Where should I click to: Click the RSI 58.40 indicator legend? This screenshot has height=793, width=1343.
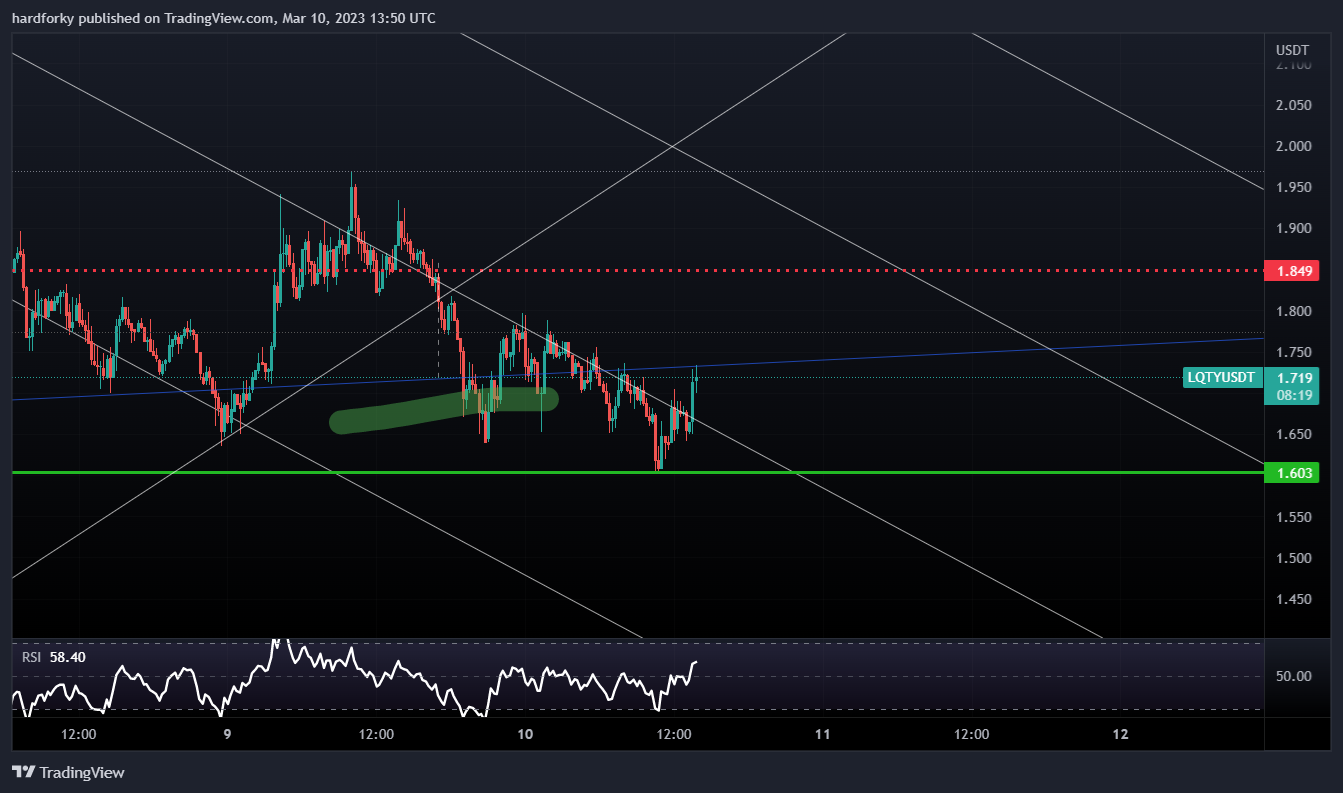(56, 656)
